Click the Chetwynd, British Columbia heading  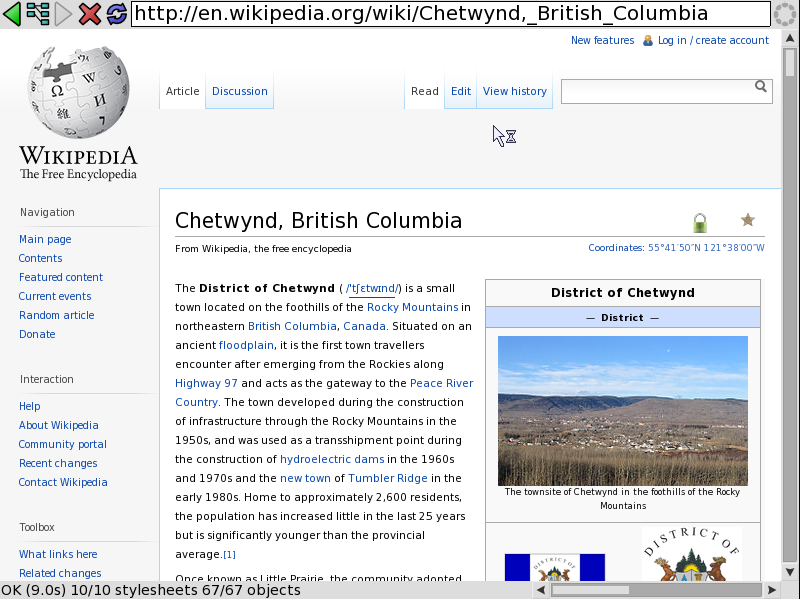coord(318,221)
